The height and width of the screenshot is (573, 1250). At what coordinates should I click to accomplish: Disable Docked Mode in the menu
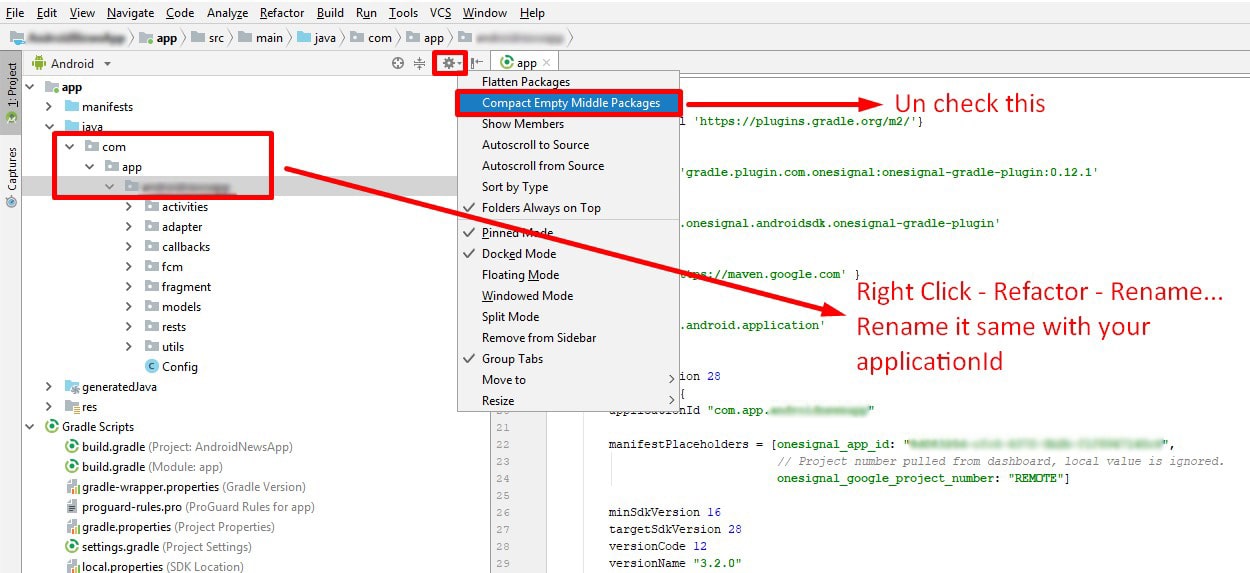(518, 254)
